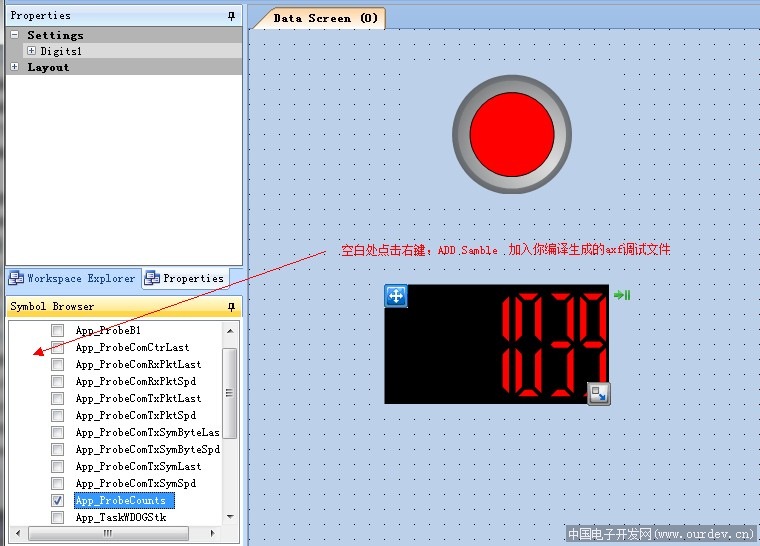Check the App_ProbeComCtrLast checkbox

pos(57,347)
